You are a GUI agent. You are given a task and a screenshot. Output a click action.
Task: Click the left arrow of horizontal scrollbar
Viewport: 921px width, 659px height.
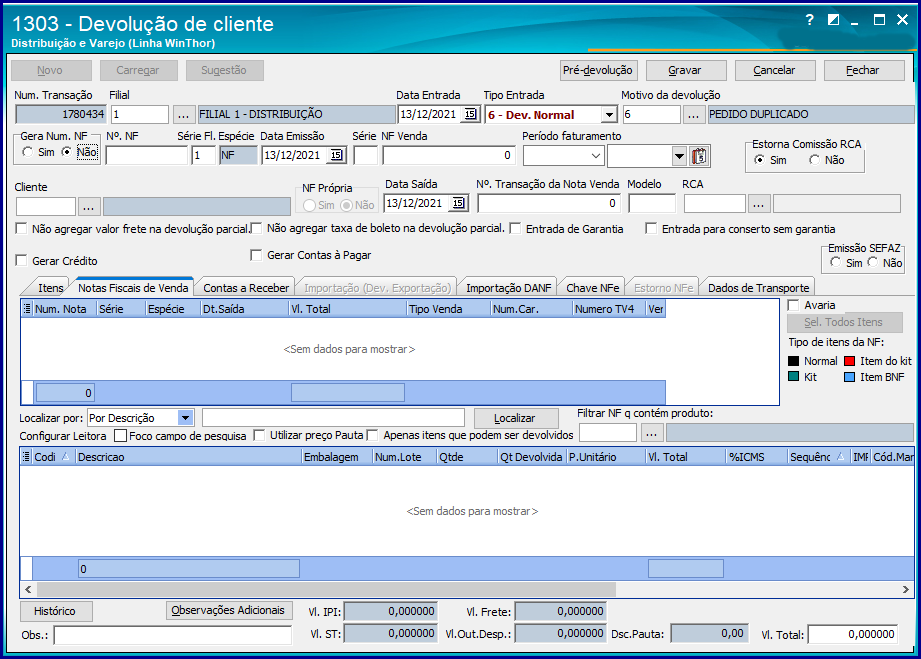(28, 589)
